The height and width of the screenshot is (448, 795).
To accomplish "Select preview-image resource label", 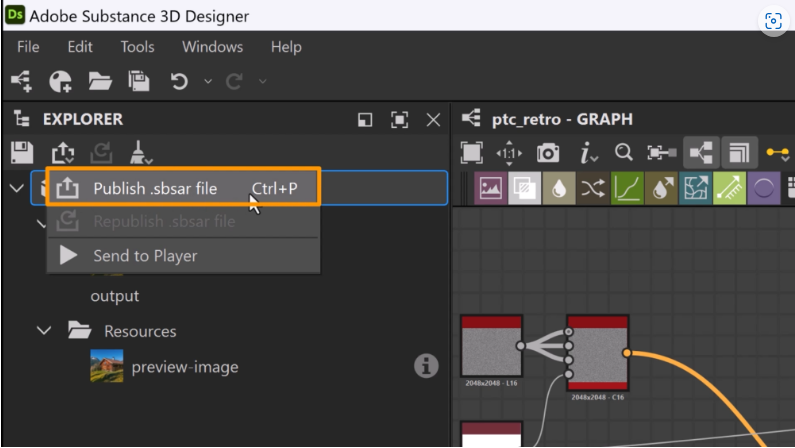I will coord(185,366).
